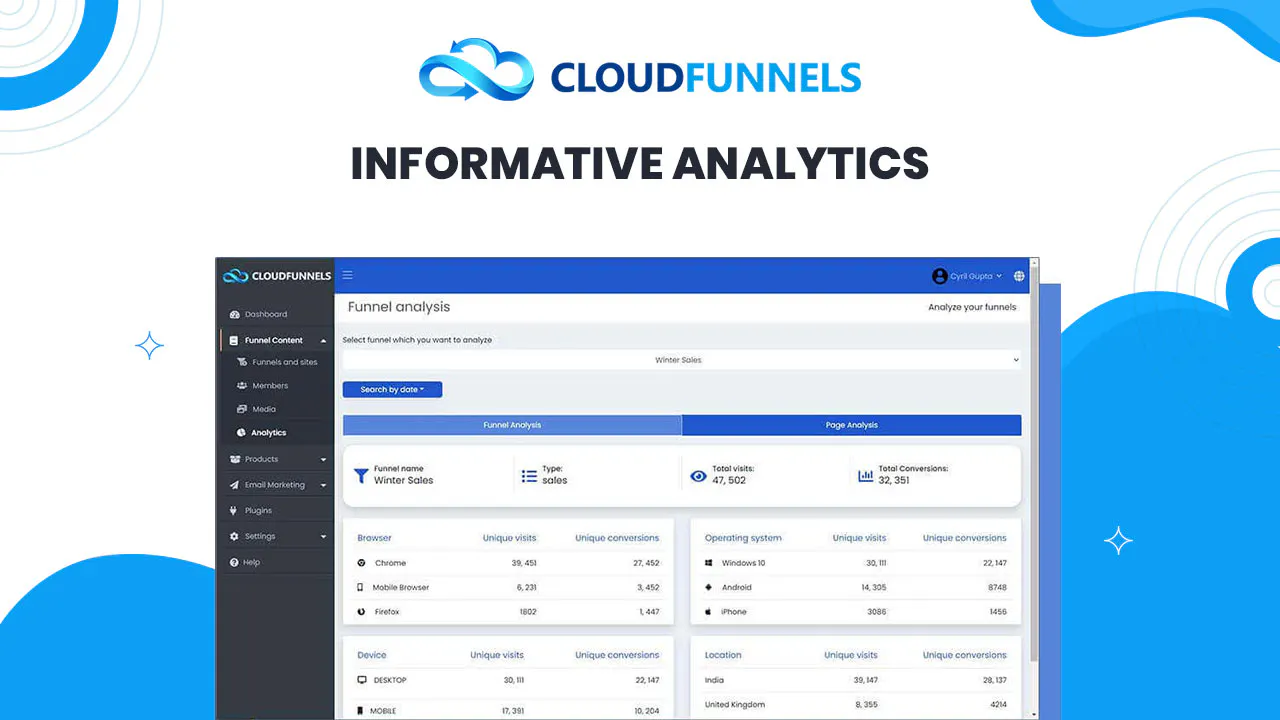Click the bar chart icon beside Total Conversions
The height and width of the screenshot is (720, 1280).
pyautogui.click(x=866, y=476)
